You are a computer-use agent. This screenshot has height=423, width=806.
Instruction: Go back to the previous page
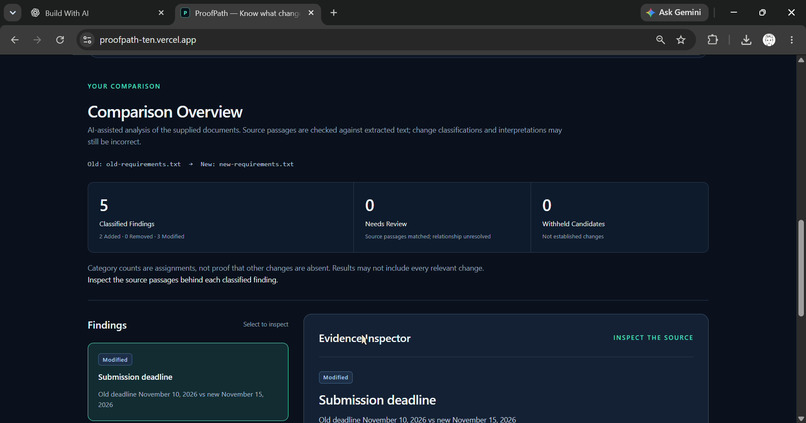15,40
